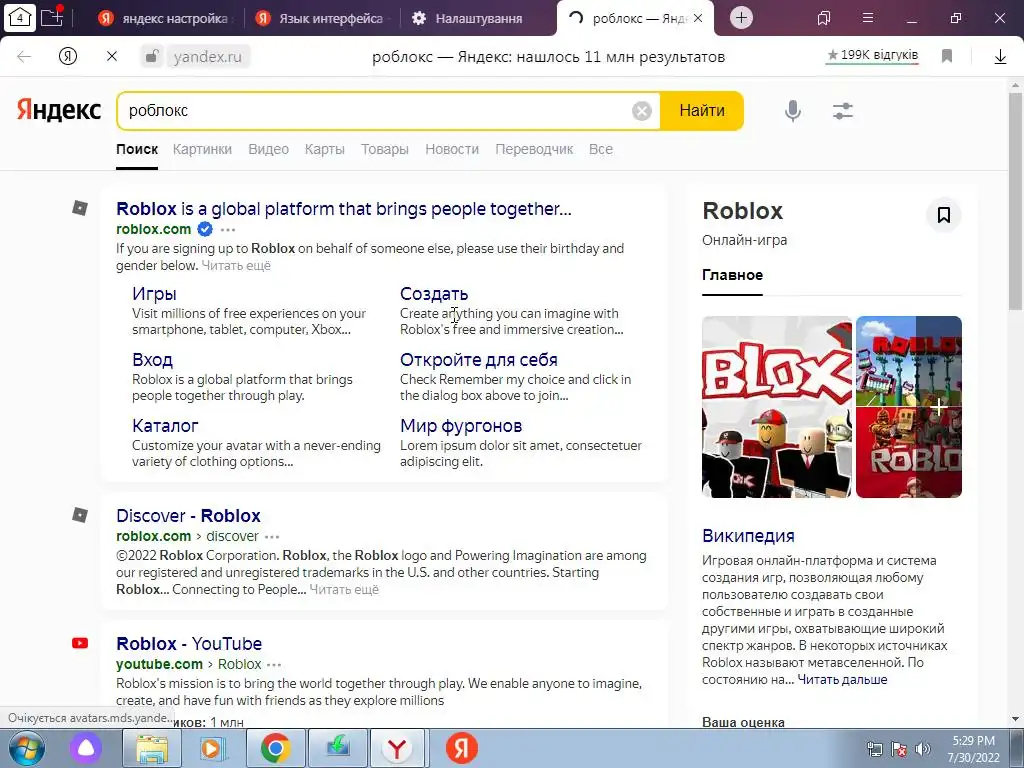
Task: Open the 'Roblox - YouTube' result
Action: click(x=189, y=644)
